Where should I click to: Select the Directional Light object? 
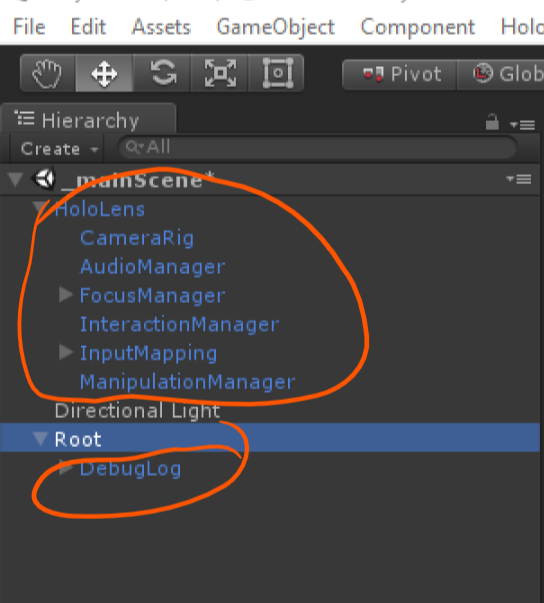tap(138, 411)
